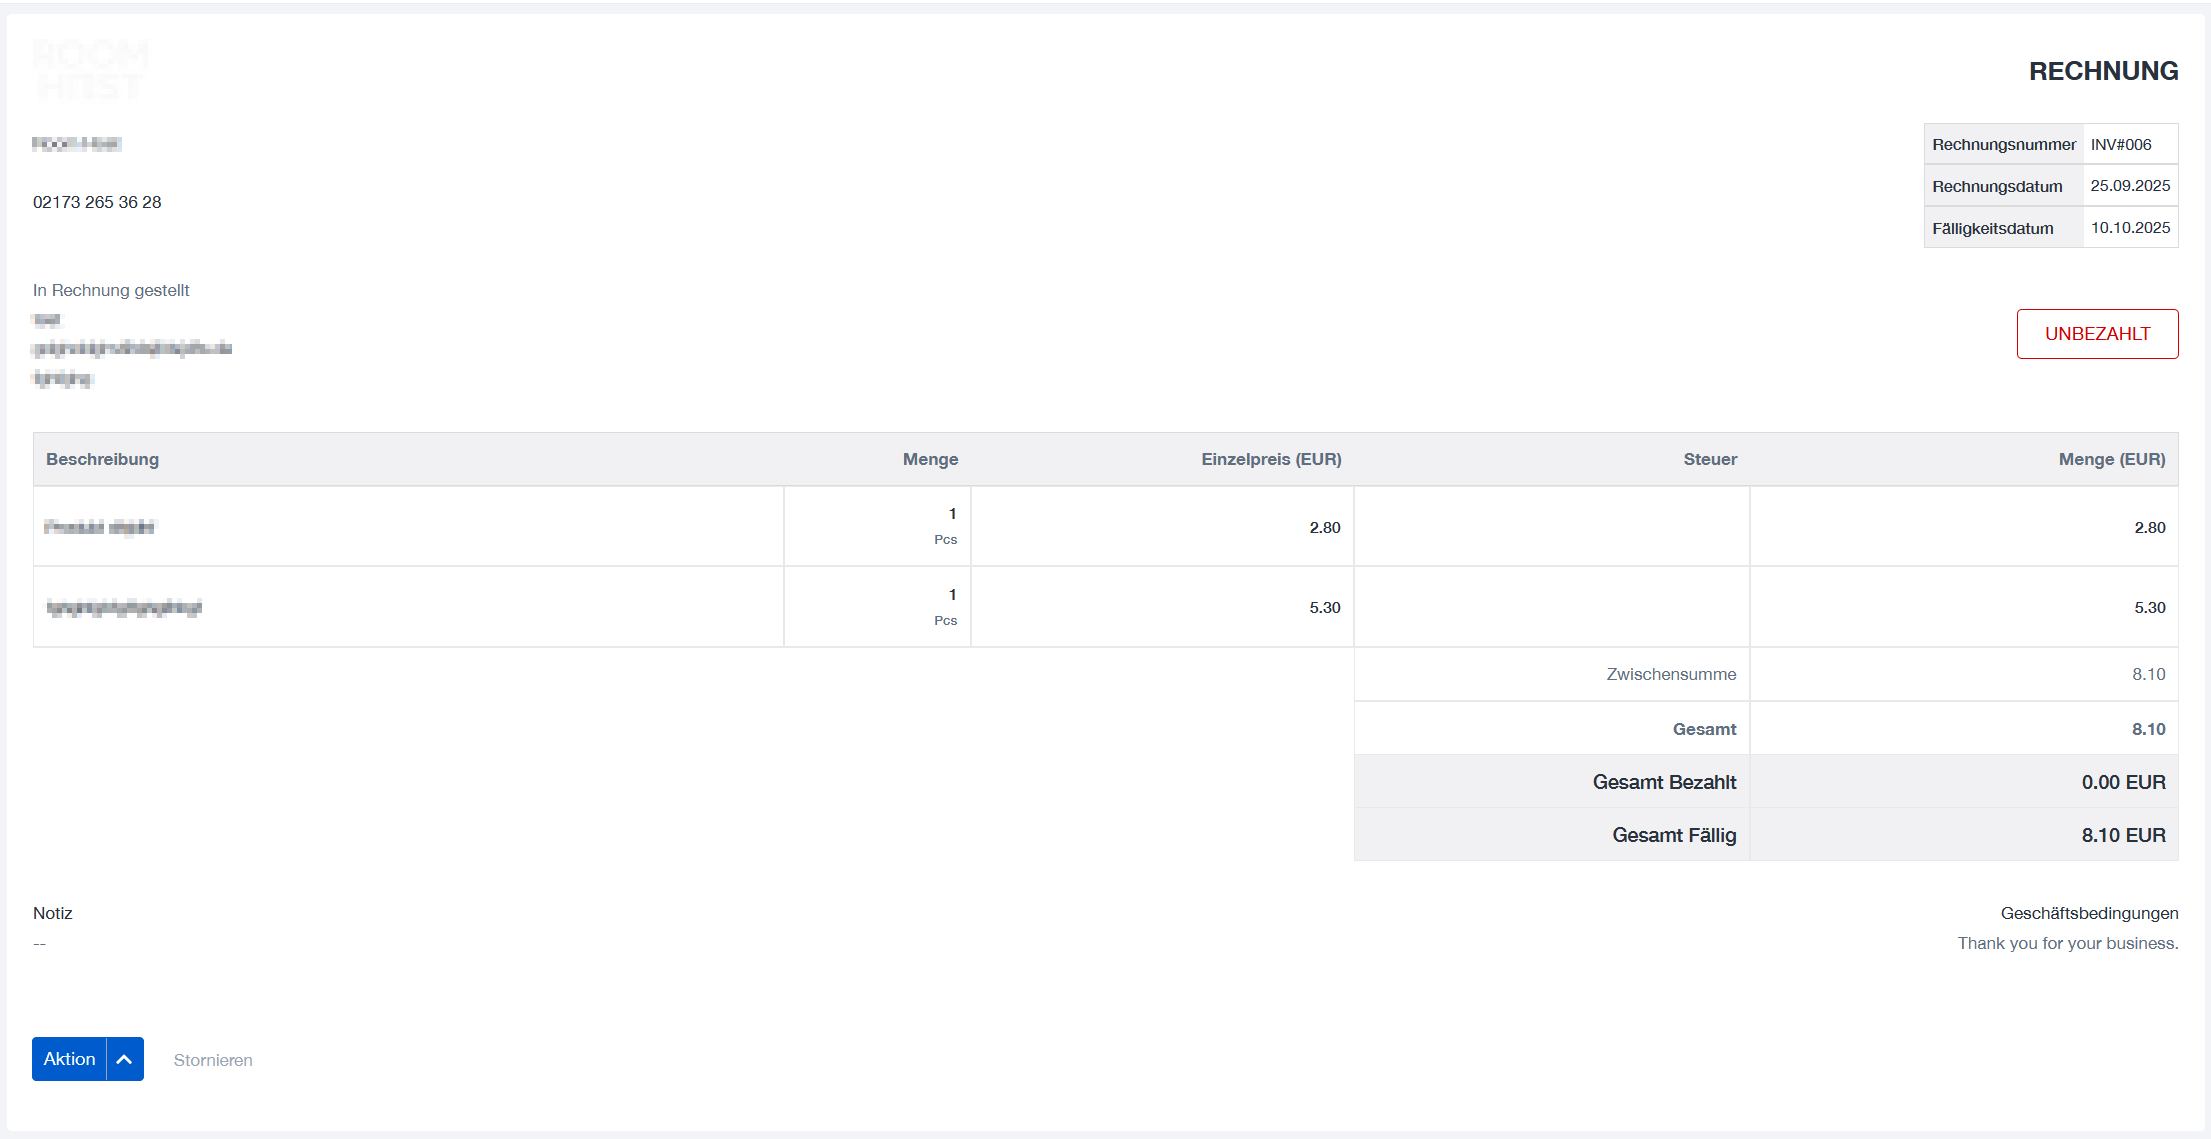Click the Steuer column header
The image size is (2211, 1139).
pos(1710,460)
